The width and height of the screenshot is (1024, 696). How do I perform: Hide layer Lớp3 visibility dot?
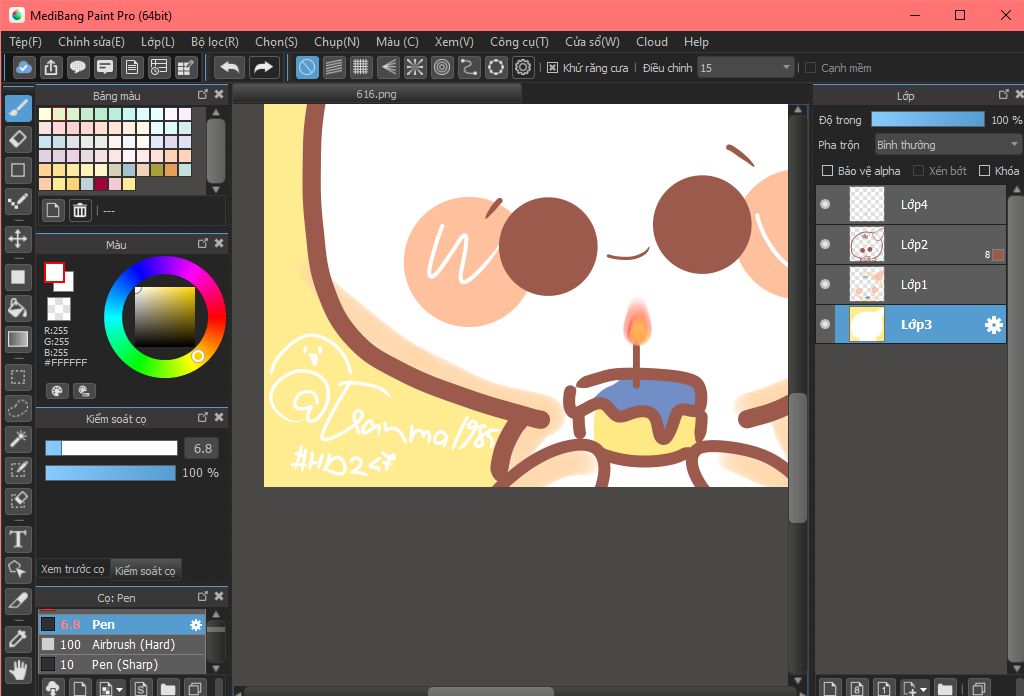[825, 324]
